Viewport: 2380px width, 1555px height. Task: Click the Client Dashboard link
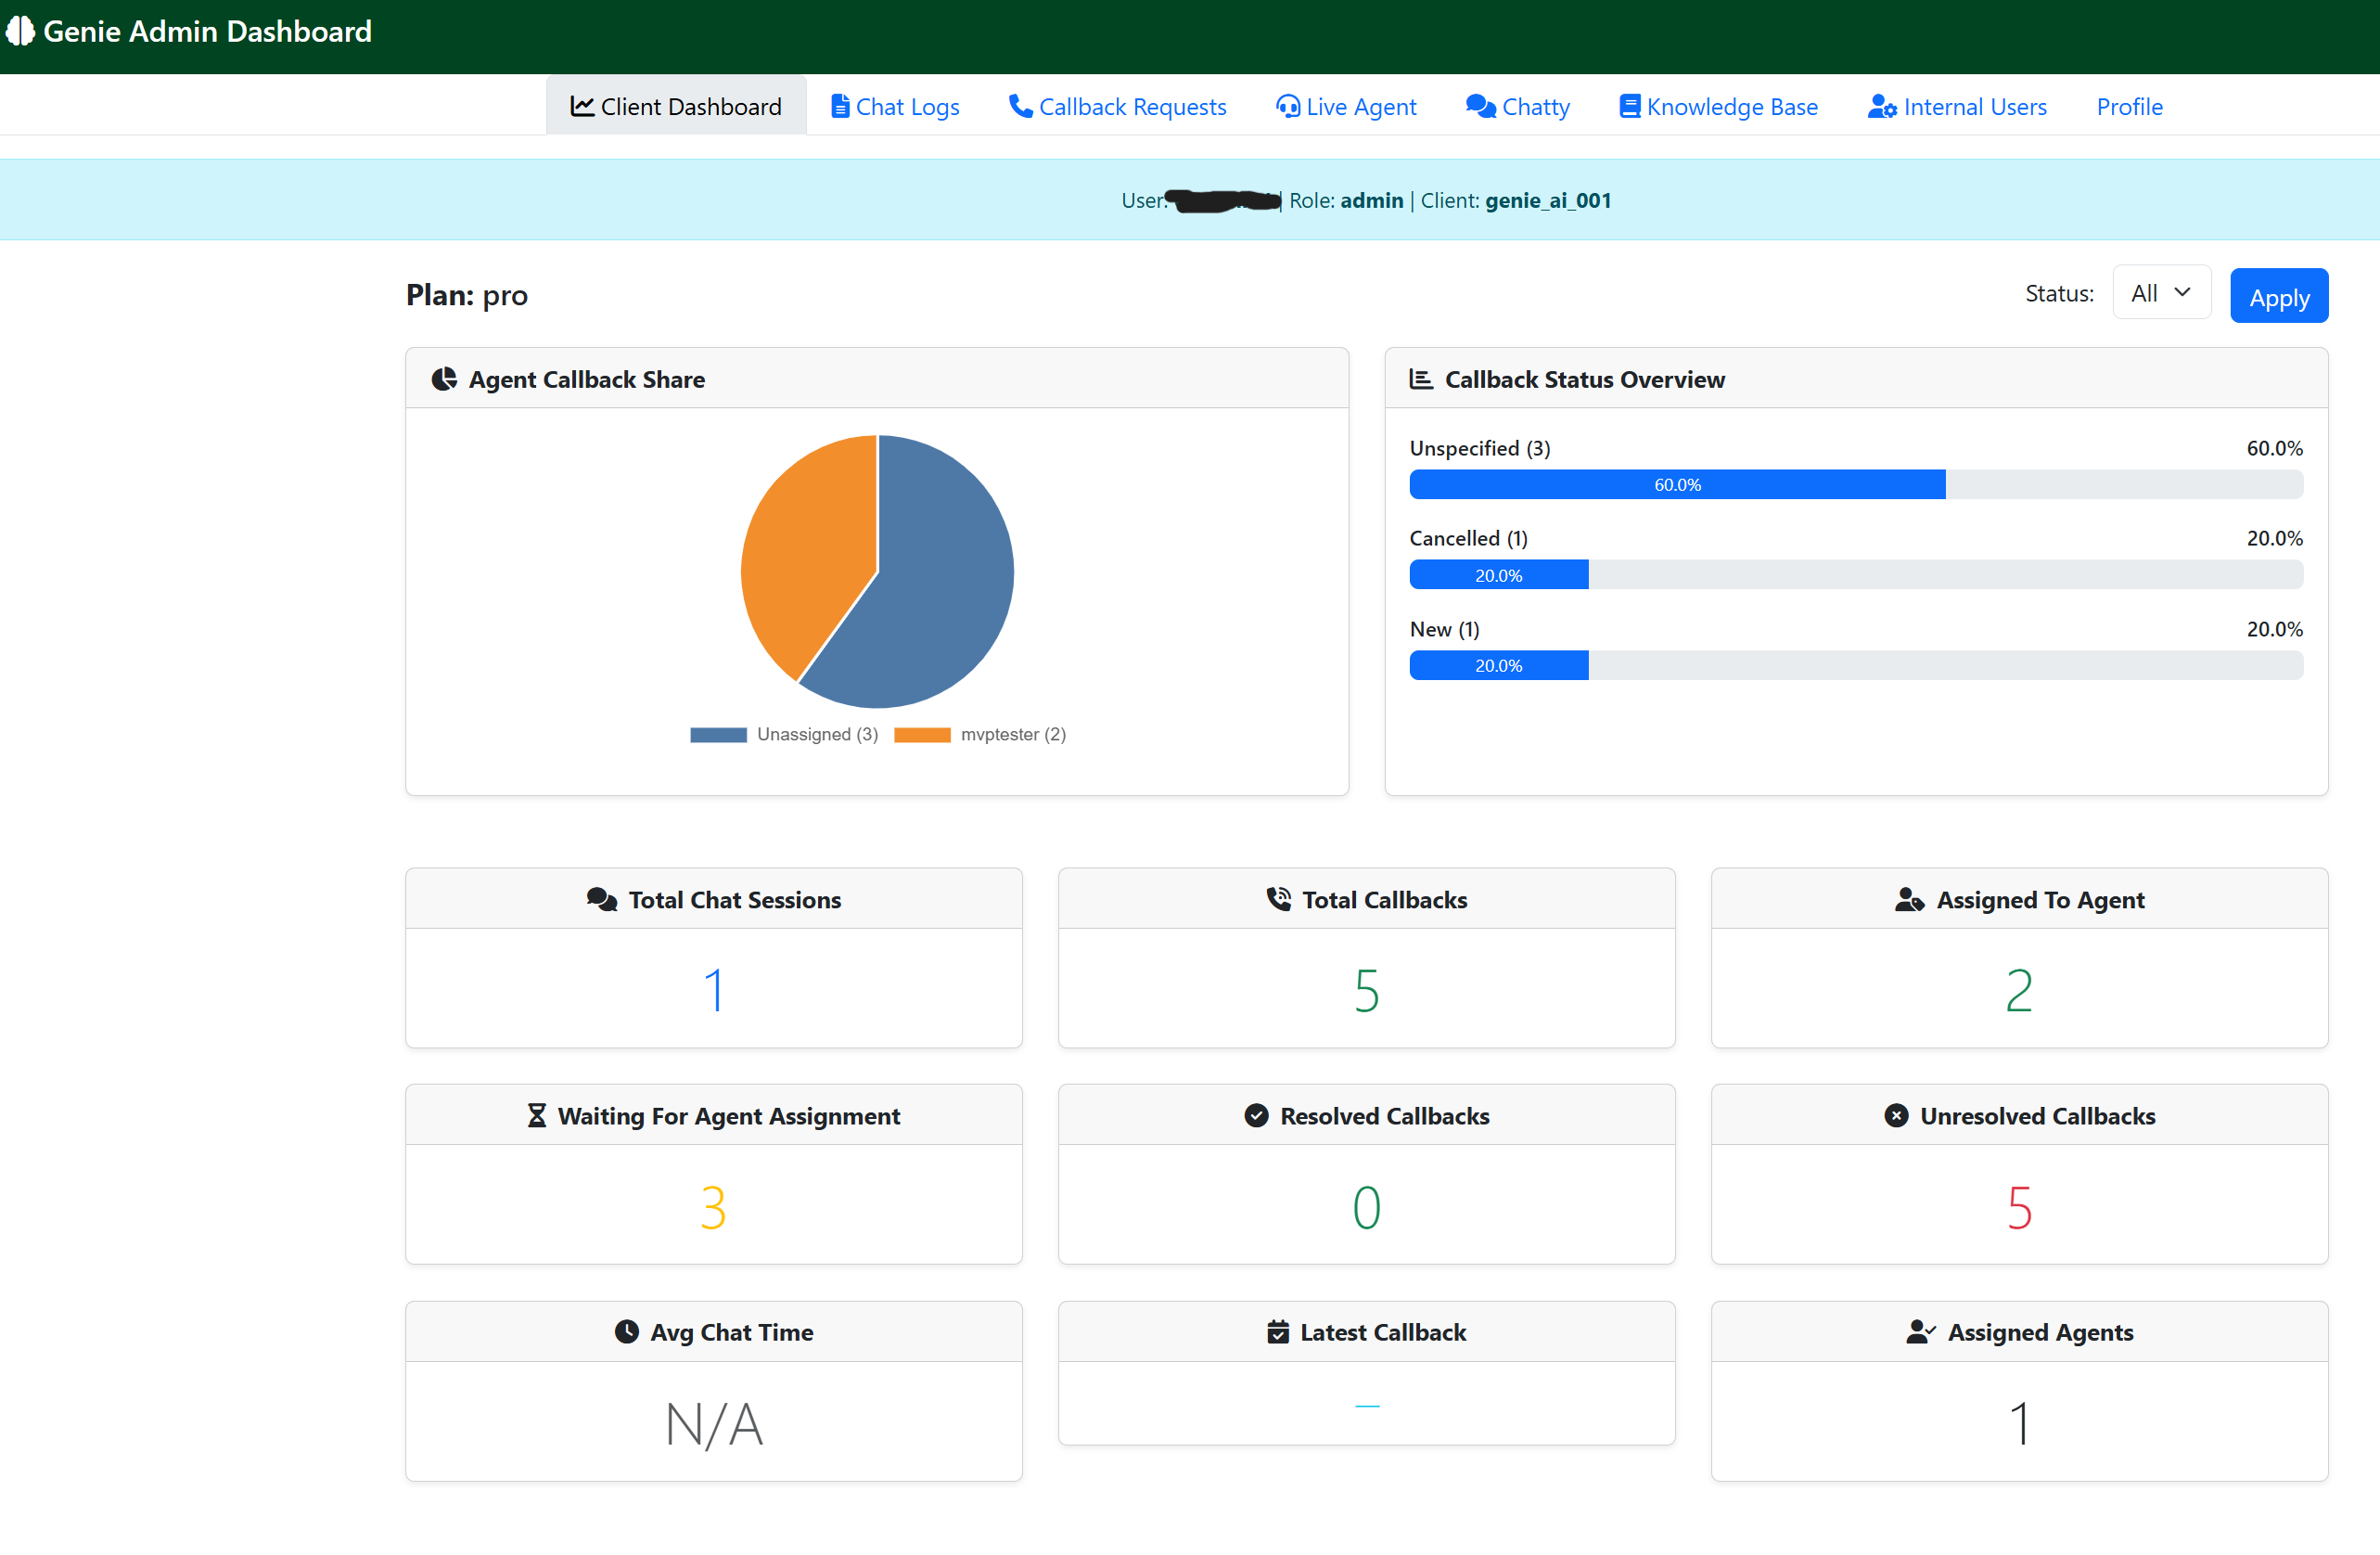(x=676, y=105)
